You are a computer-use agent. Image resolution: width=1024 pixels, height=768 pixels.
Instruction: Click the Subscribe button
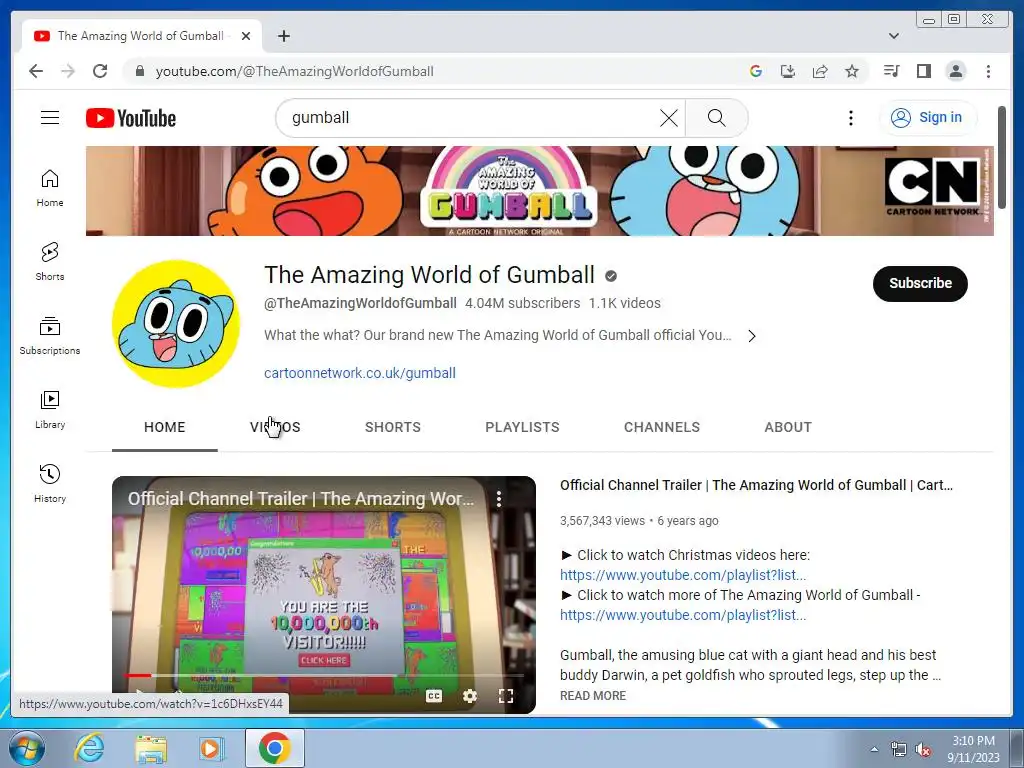click(x=920, y=283)
